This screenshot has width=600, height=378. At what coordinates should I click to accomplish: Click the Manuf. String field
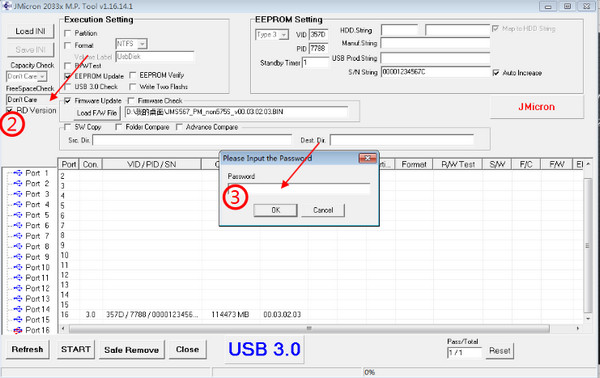(x=435, y=43)
